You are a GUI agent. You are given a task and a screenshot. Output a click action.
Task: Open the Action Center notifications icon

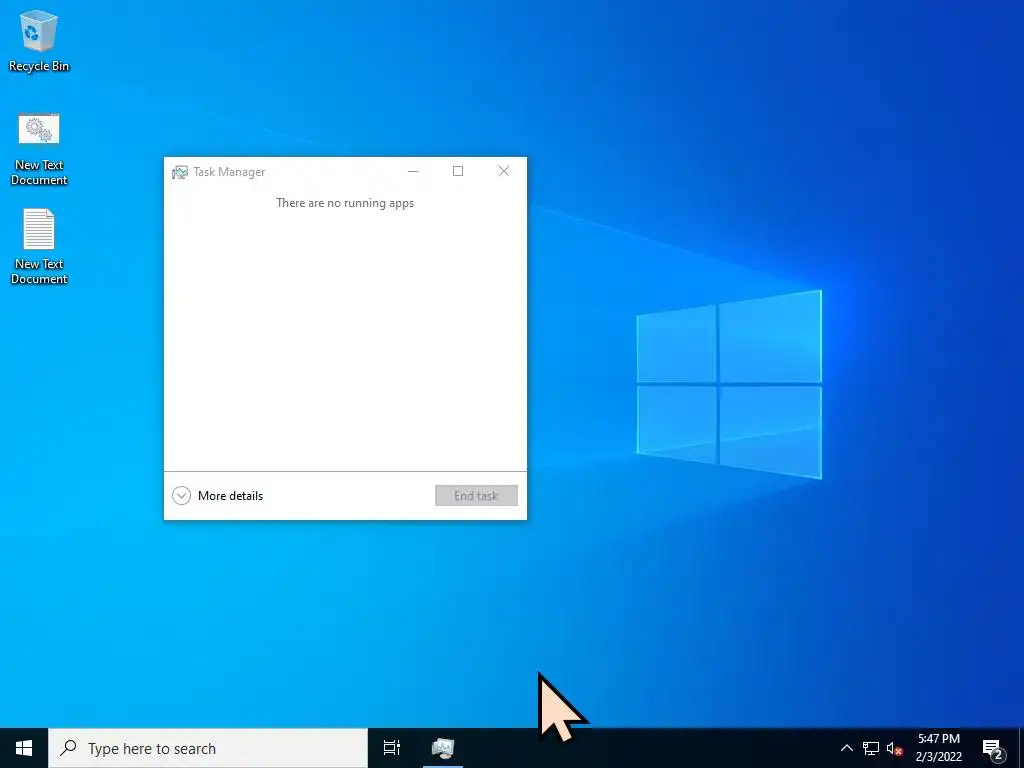(x=993, y=749)
